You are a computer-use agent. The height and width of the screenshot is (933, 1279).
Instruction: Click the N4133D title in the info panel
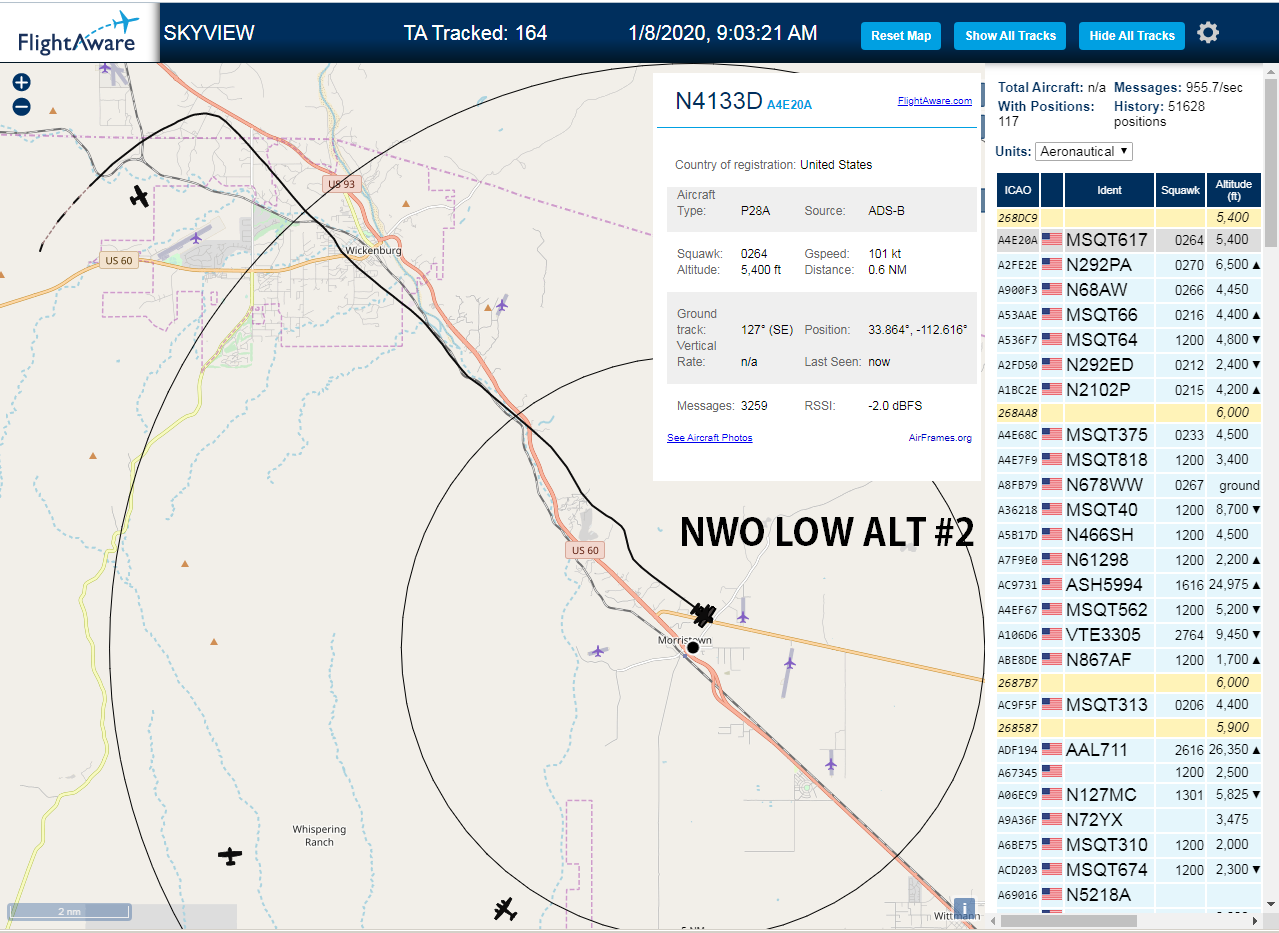pyautogui.click(x=719, y=101)
